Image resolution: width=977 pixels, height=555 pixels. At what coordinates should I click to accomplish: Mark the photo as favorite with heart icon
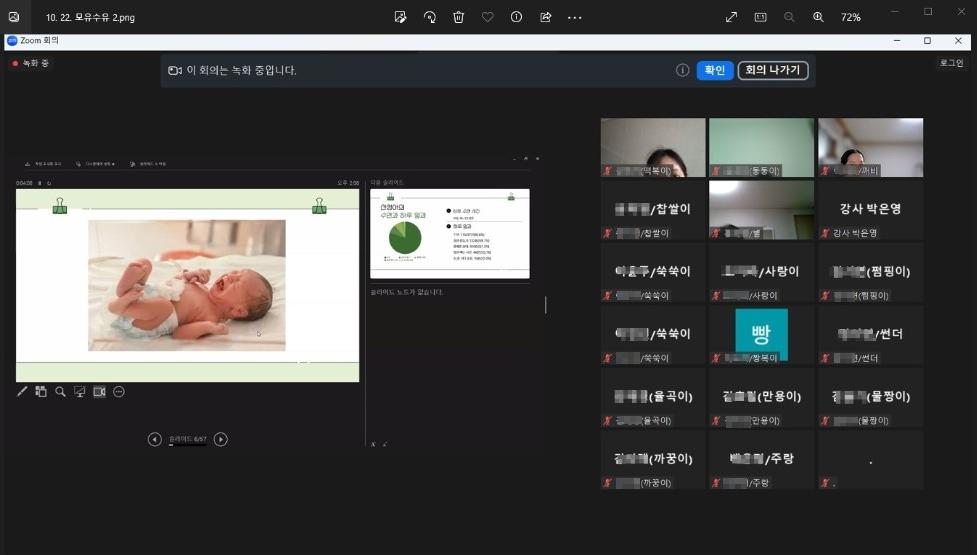(x=488, y=17)
